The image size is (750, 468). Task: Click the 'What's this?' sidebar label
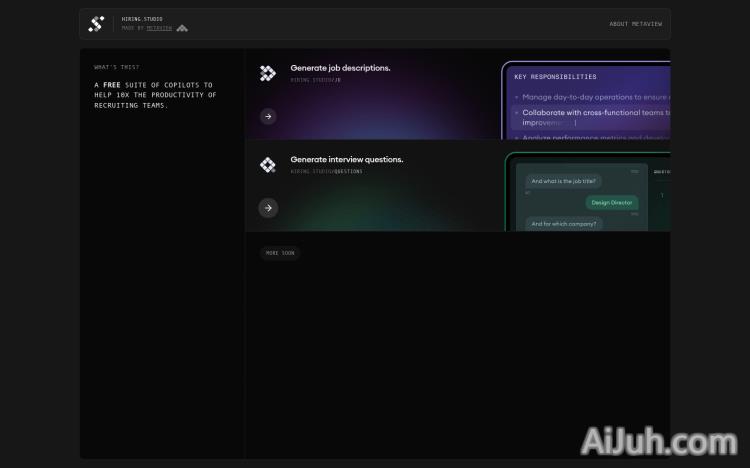point(117,68)
